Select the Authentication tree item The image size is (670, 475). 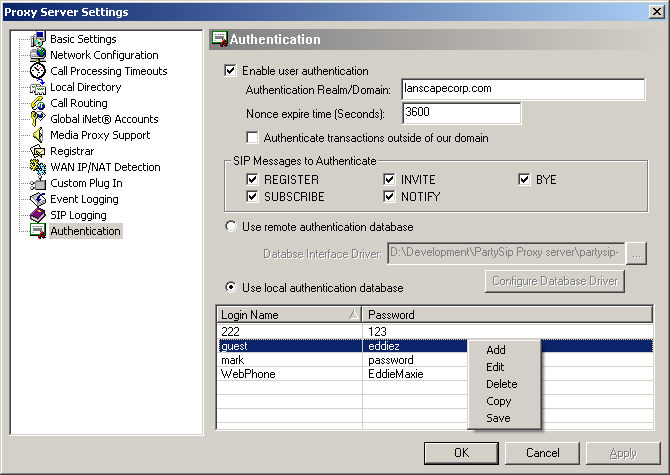[85, 231]
